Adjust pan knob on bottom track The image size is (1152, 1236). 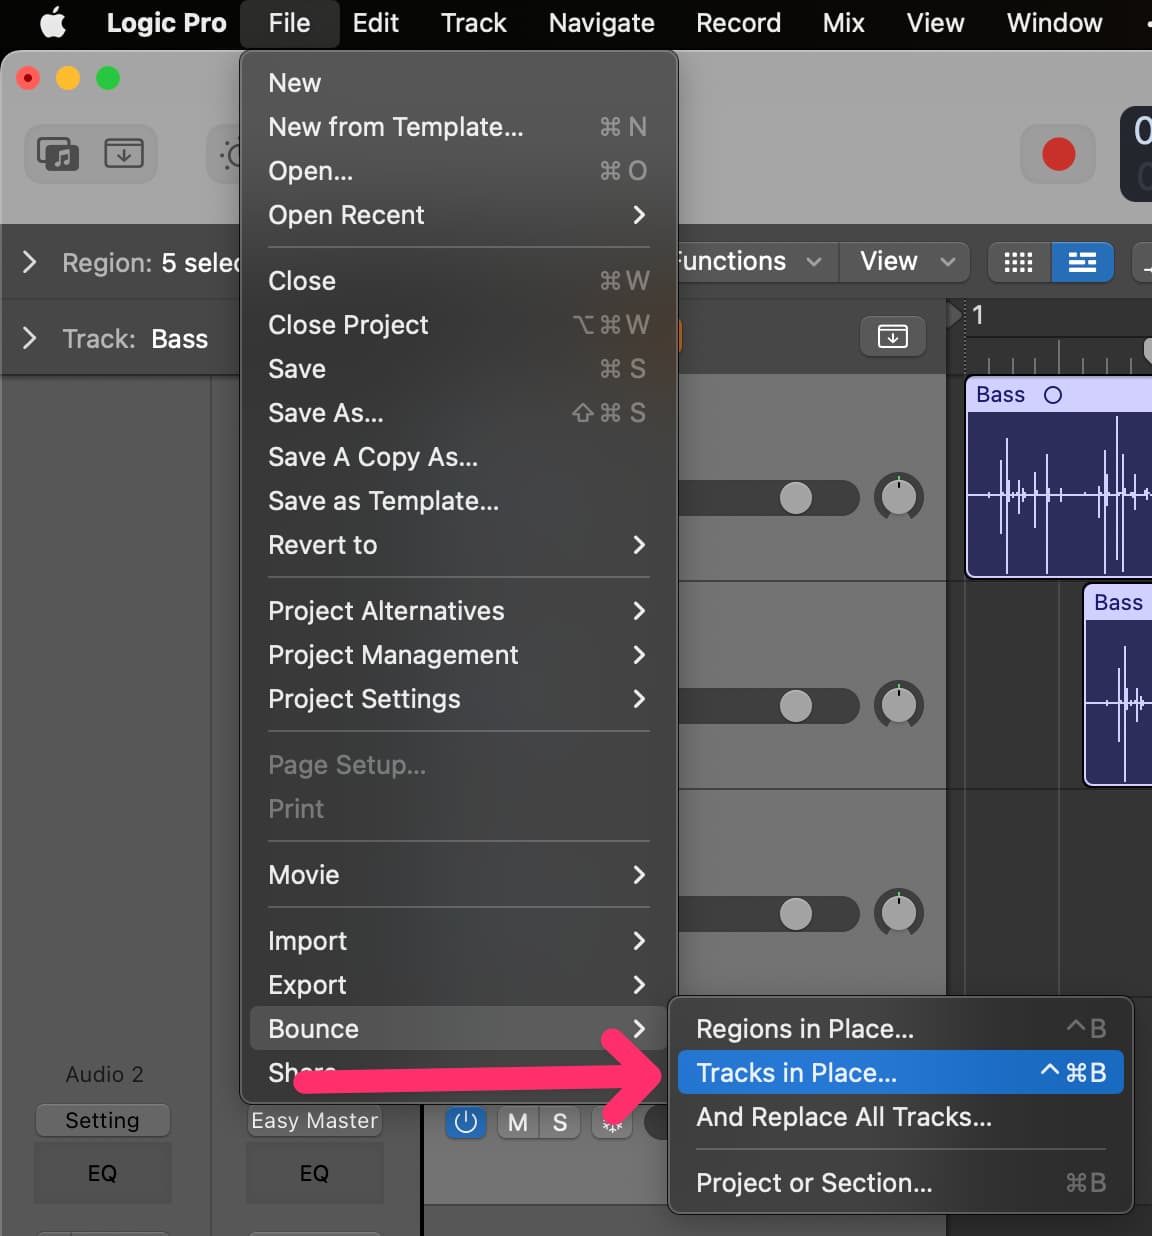pyautogui.click(x=899, y=913)
